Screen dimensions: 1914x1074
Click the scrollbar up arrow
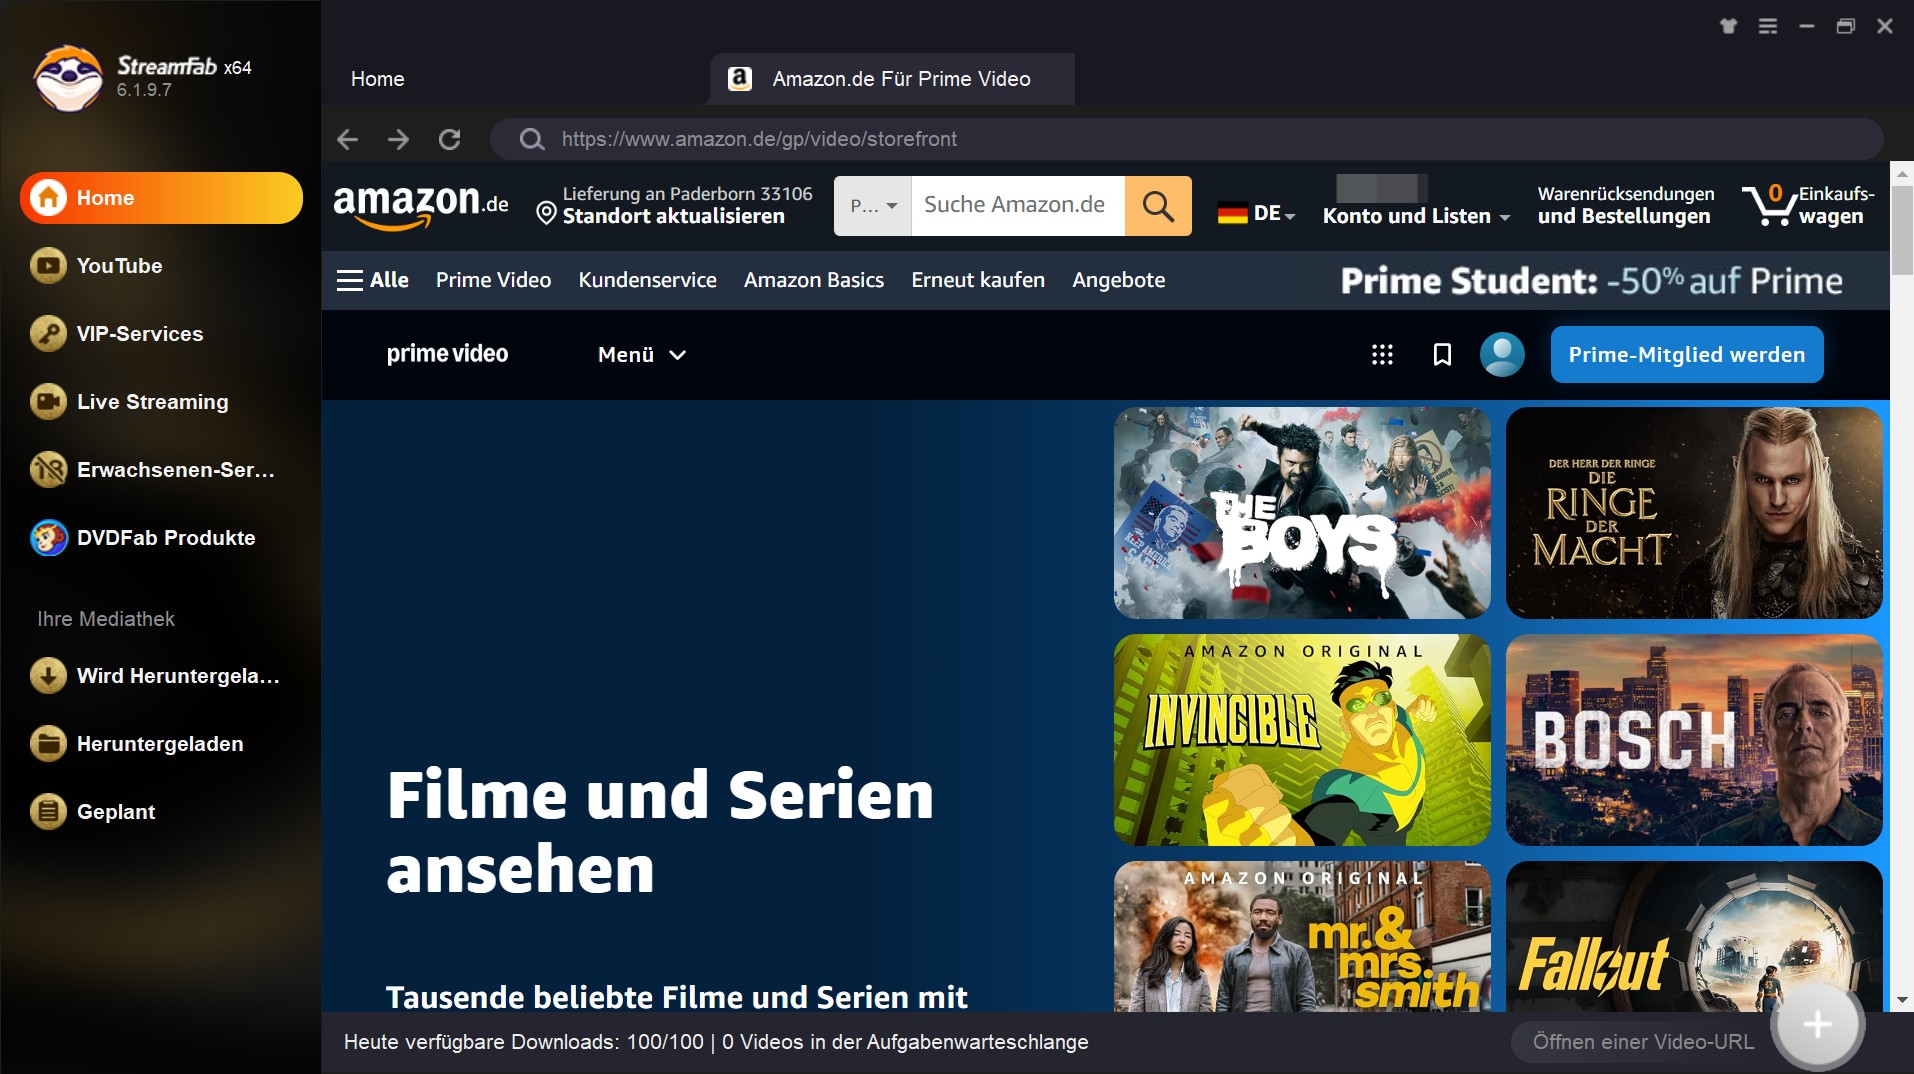pyautogui.click(x=1902, y=173)
